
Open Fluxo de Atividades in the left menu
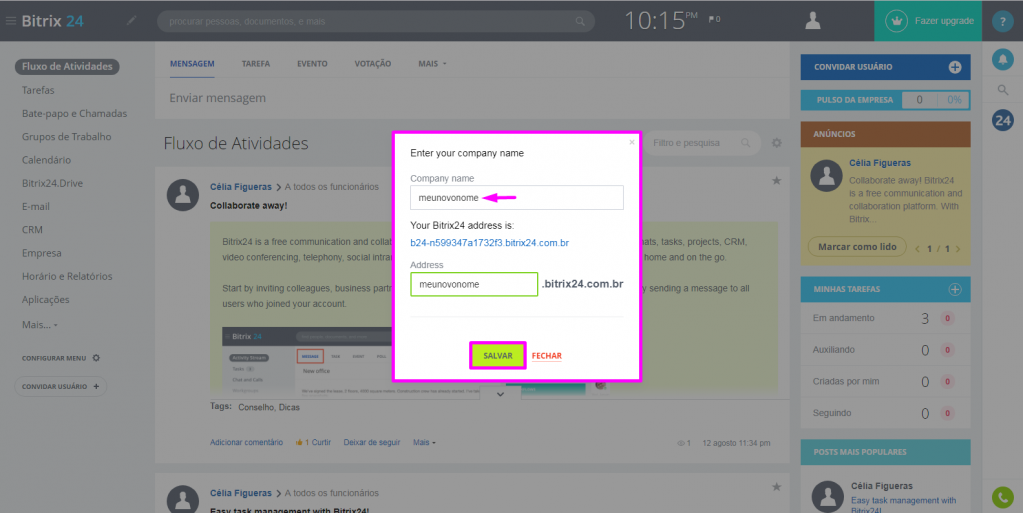67,67
